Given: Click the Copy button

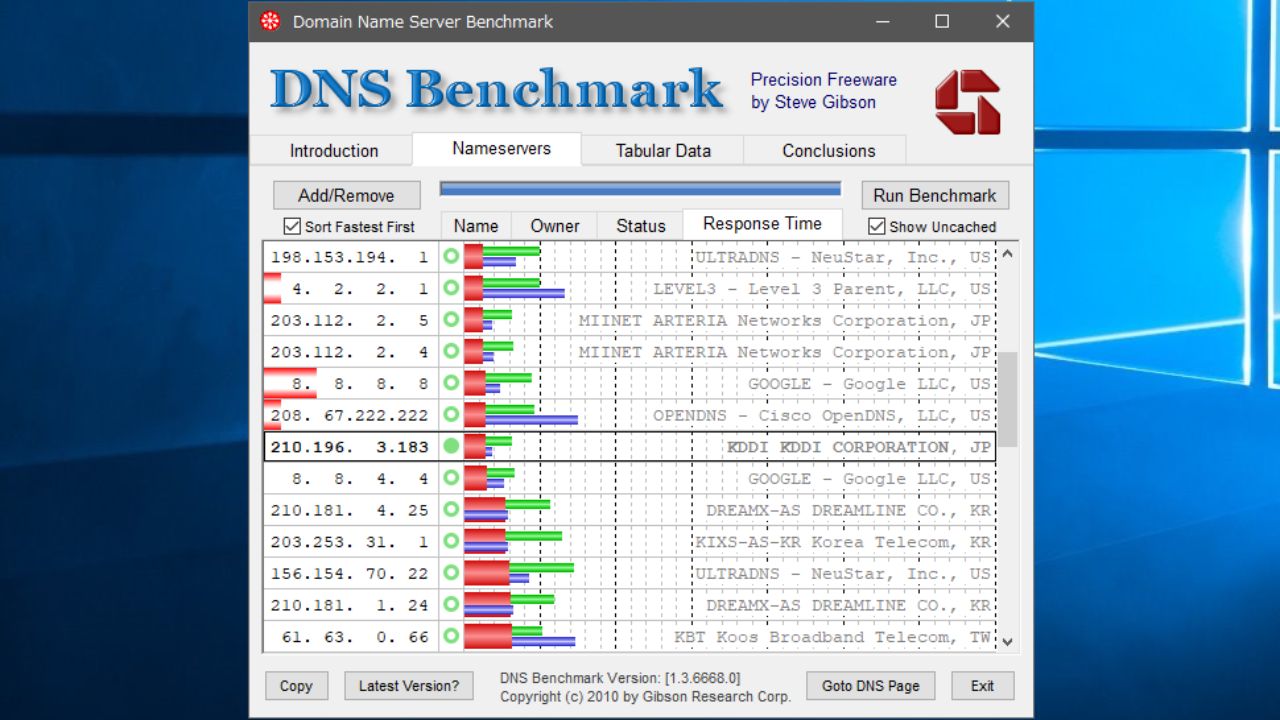Looking at the screenshot, I should (296, 686).
